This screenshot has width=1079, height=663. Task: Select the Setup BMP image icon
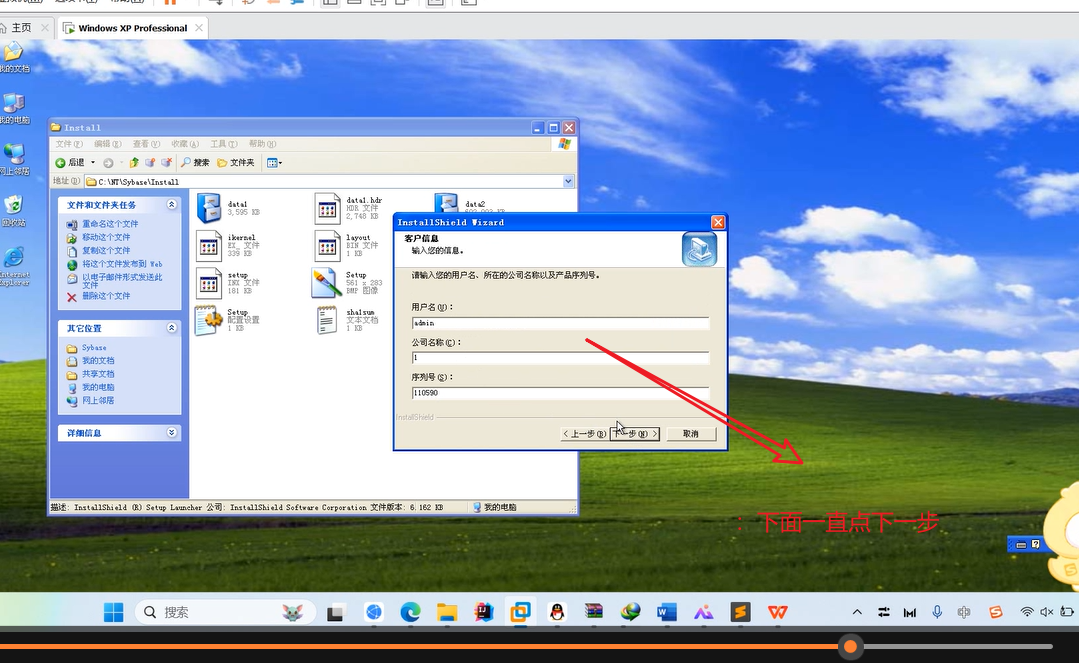(x=325, y=283)
